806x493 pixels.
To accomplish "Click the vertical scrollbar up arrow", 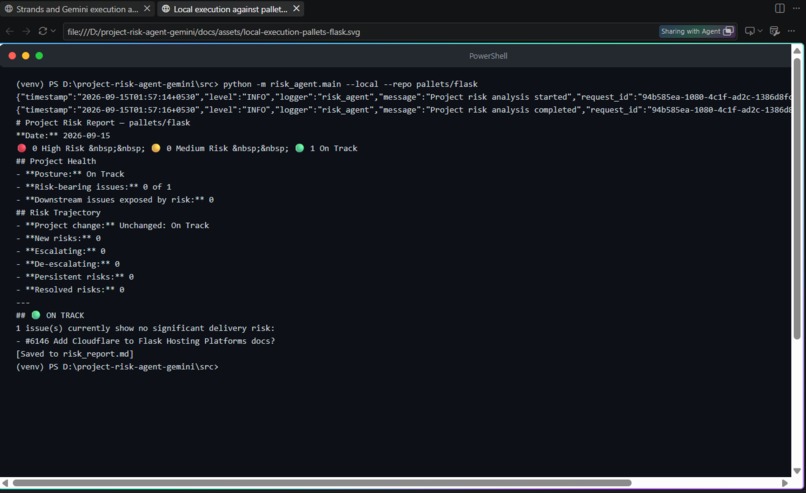I will [797, 50].
